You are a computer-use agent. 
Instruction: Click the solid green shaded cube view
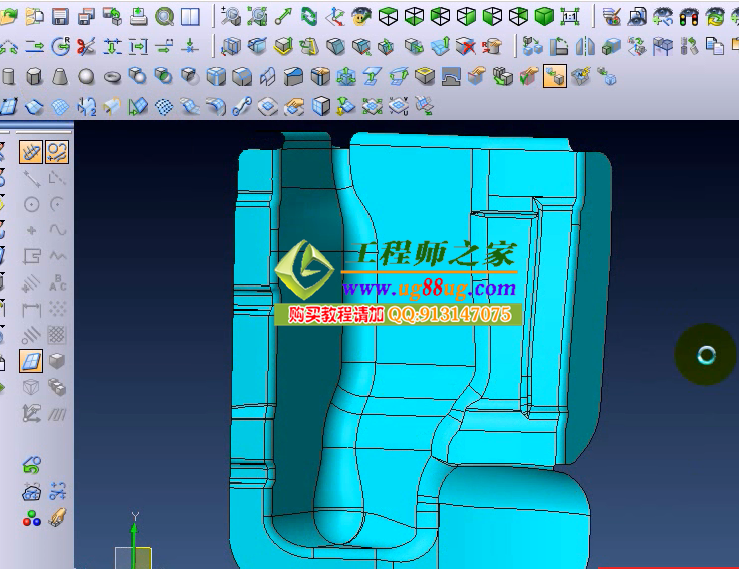tap(544, 16)
